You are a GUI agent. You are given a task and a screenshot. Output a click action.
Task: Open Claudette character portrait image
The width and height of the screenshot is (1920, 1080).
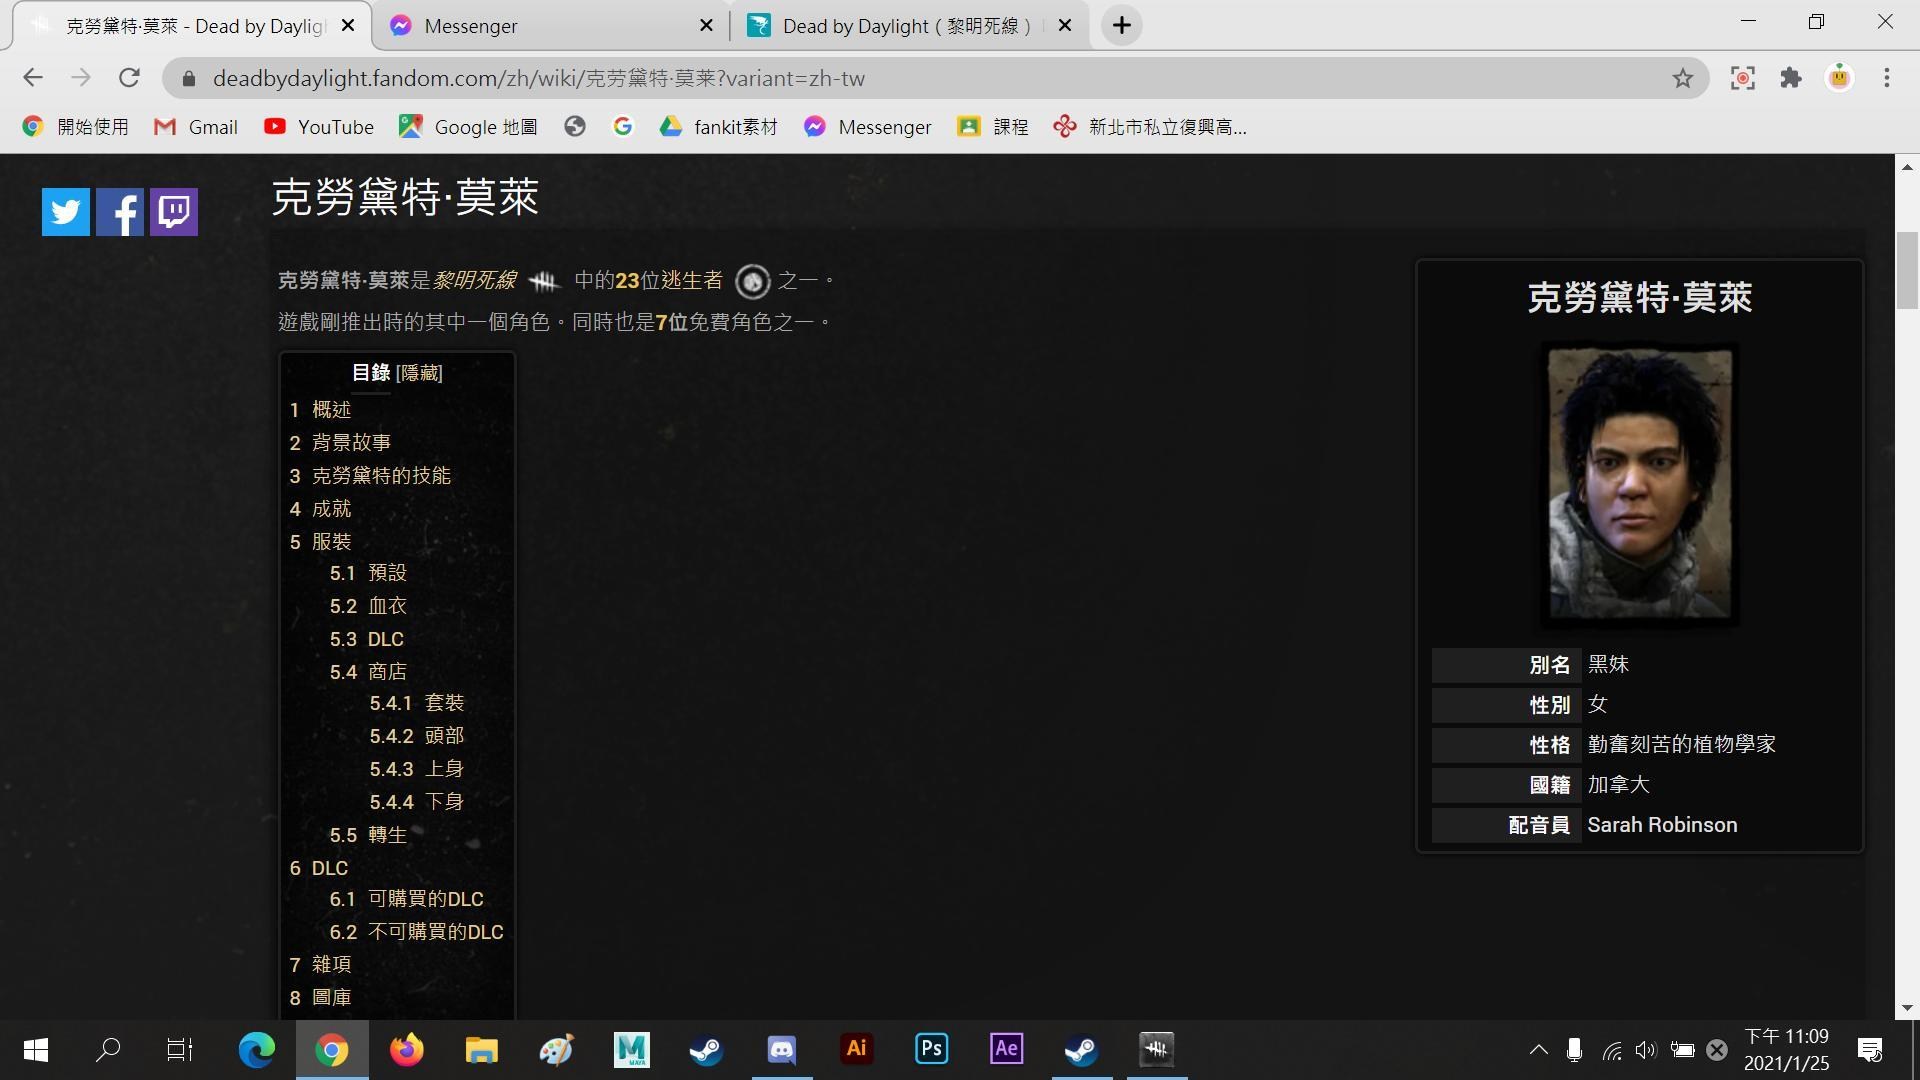click(1640, 483)
